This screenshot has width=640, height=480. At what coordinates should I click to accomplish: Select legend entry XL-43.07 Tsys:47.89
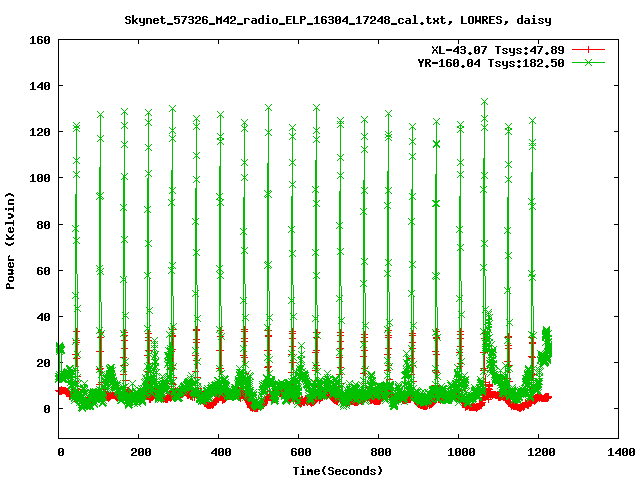click(x=498, y=50)
